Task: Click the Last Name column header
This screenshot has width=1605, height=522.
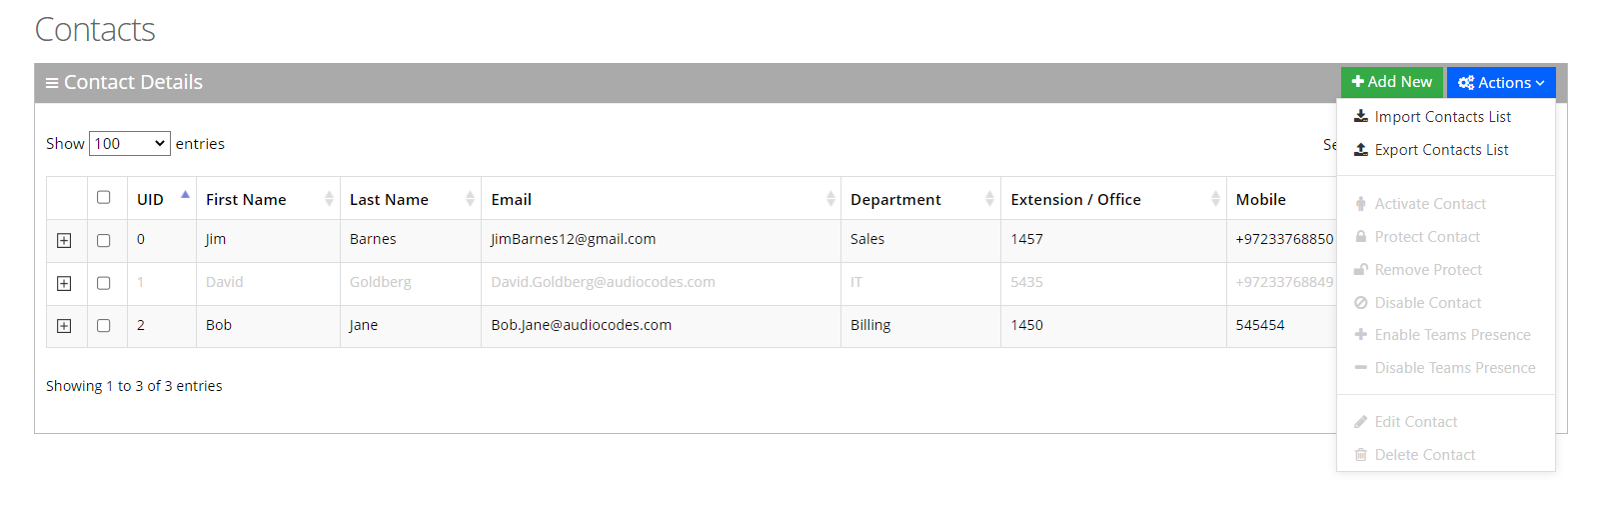Action: (x=389, y=199)
